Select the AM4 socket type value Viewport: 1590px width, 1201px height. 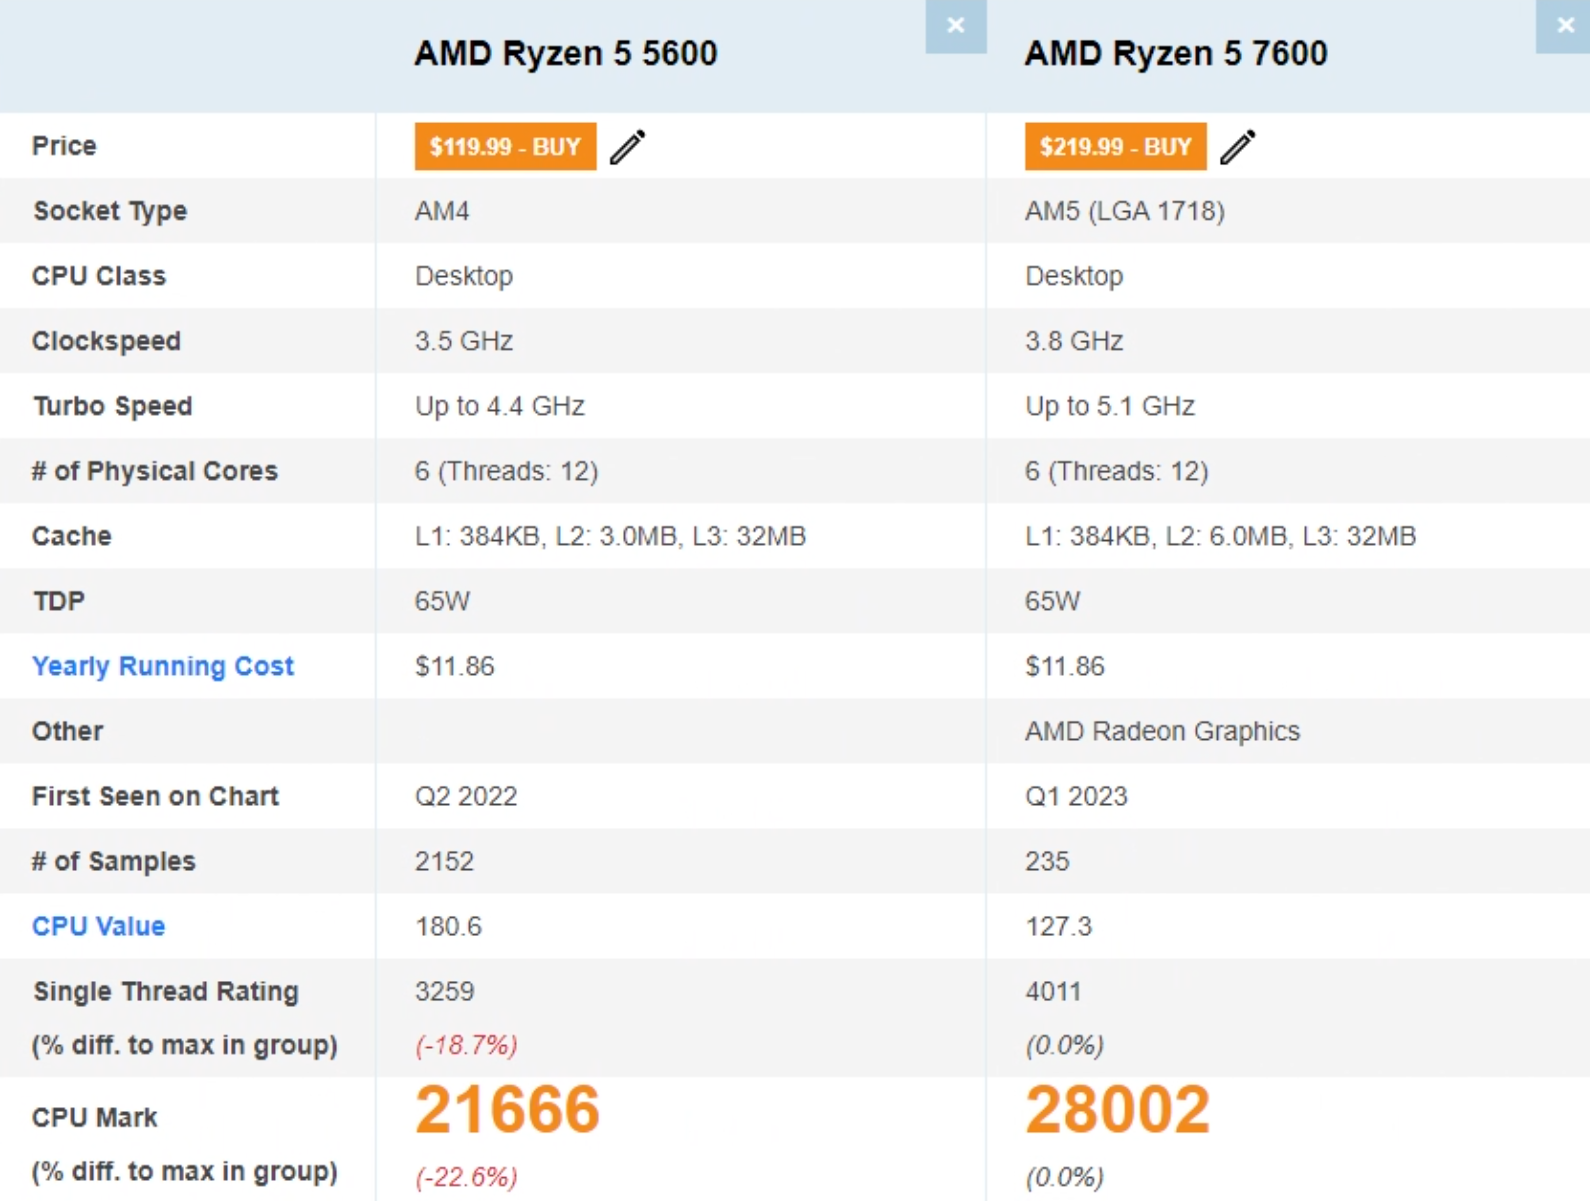tap(442, 211)
